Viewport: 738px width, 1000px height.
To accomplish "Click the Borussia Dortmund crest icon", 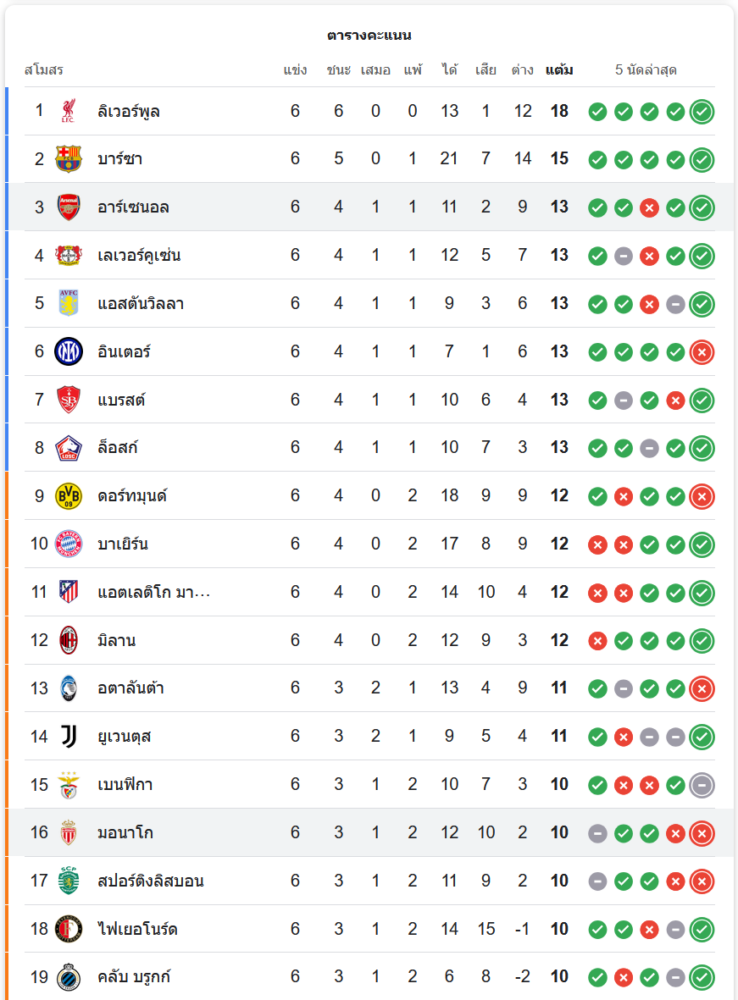I will (68, 496).
